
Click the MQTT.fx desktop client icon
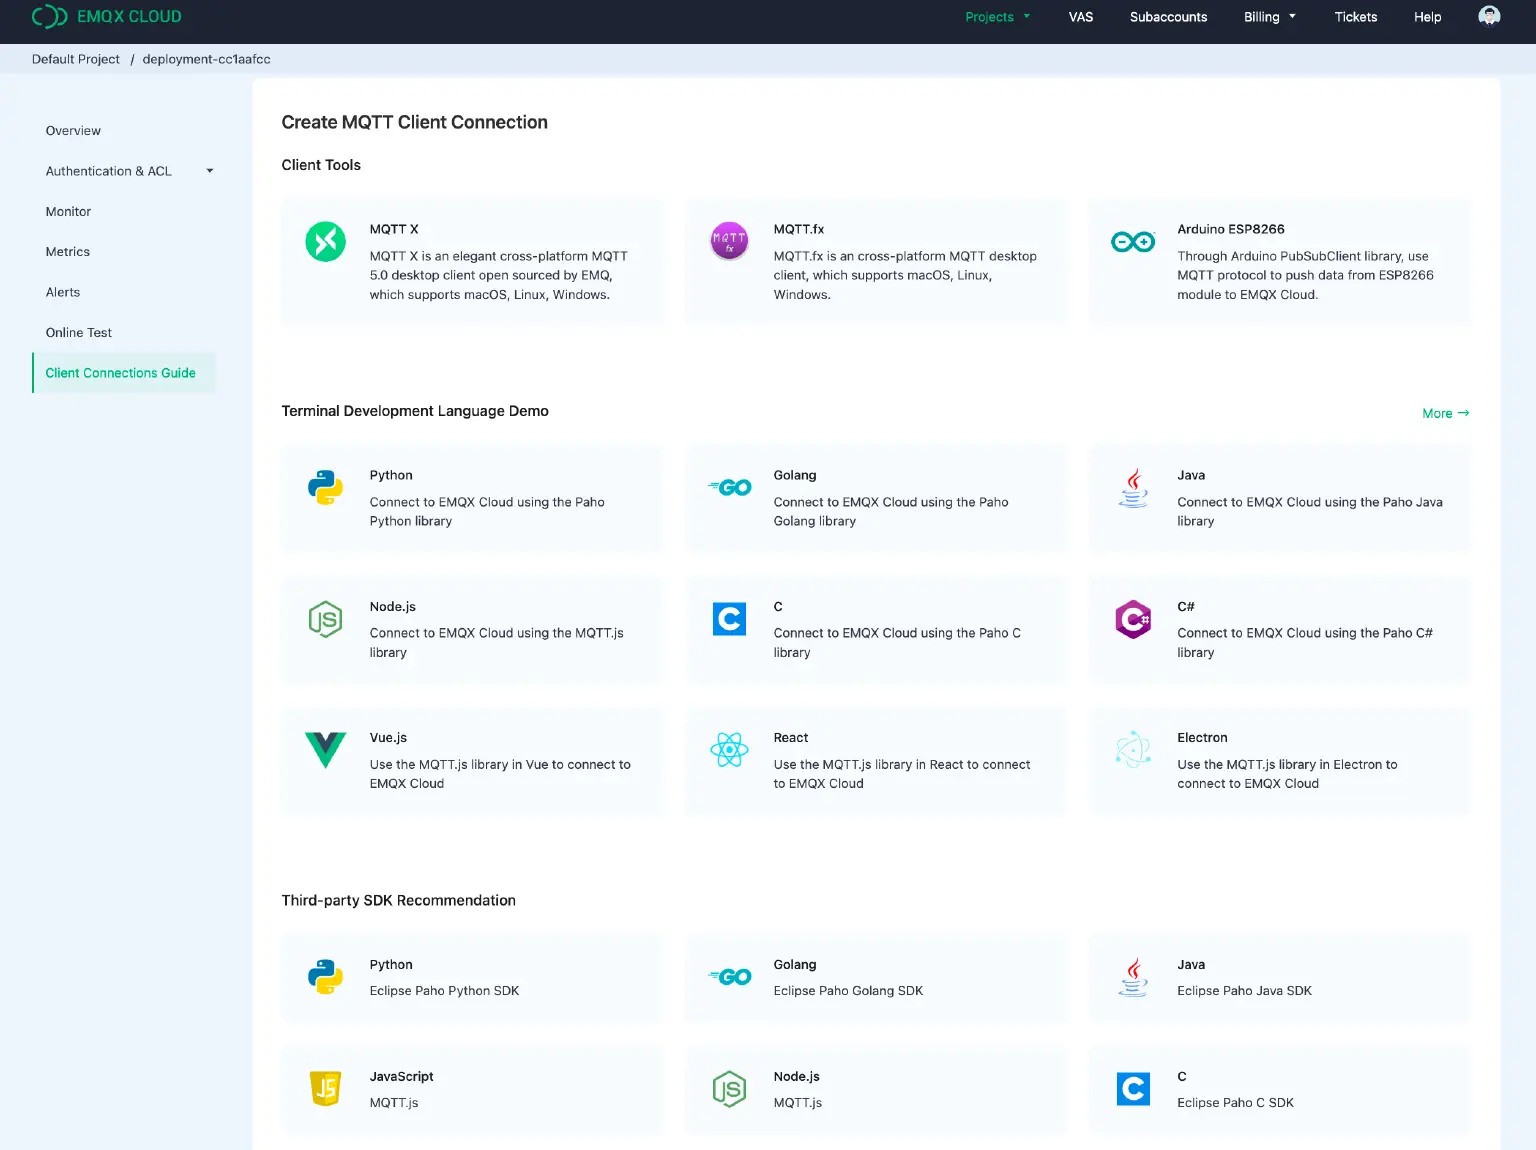click(729, 241)
